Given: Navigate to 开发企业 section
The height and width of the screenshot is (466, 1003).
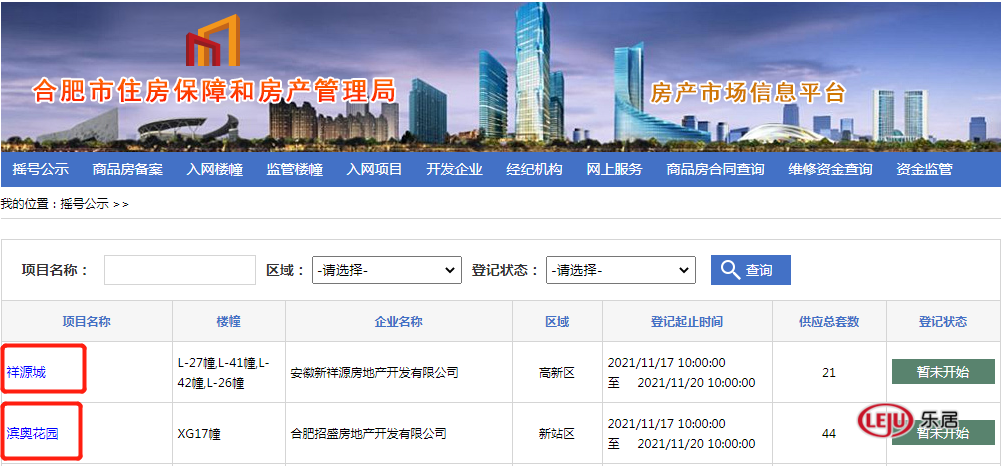Looking at the screenshot, I should (x=454, y=169).
